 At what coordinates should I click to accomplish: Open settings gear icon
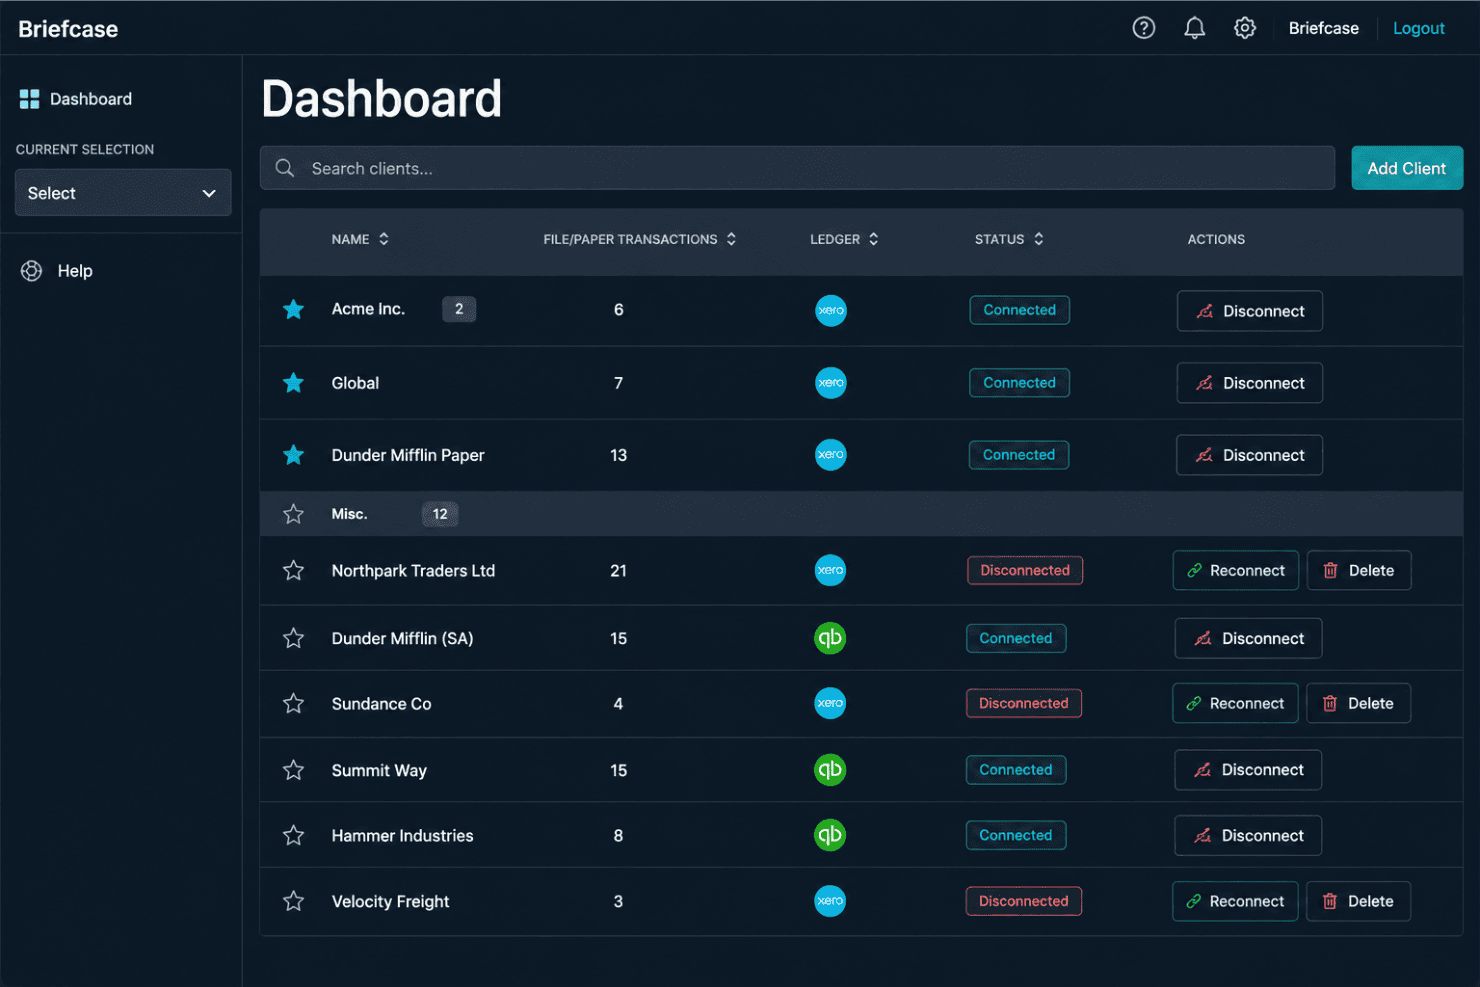[1244, 28]
